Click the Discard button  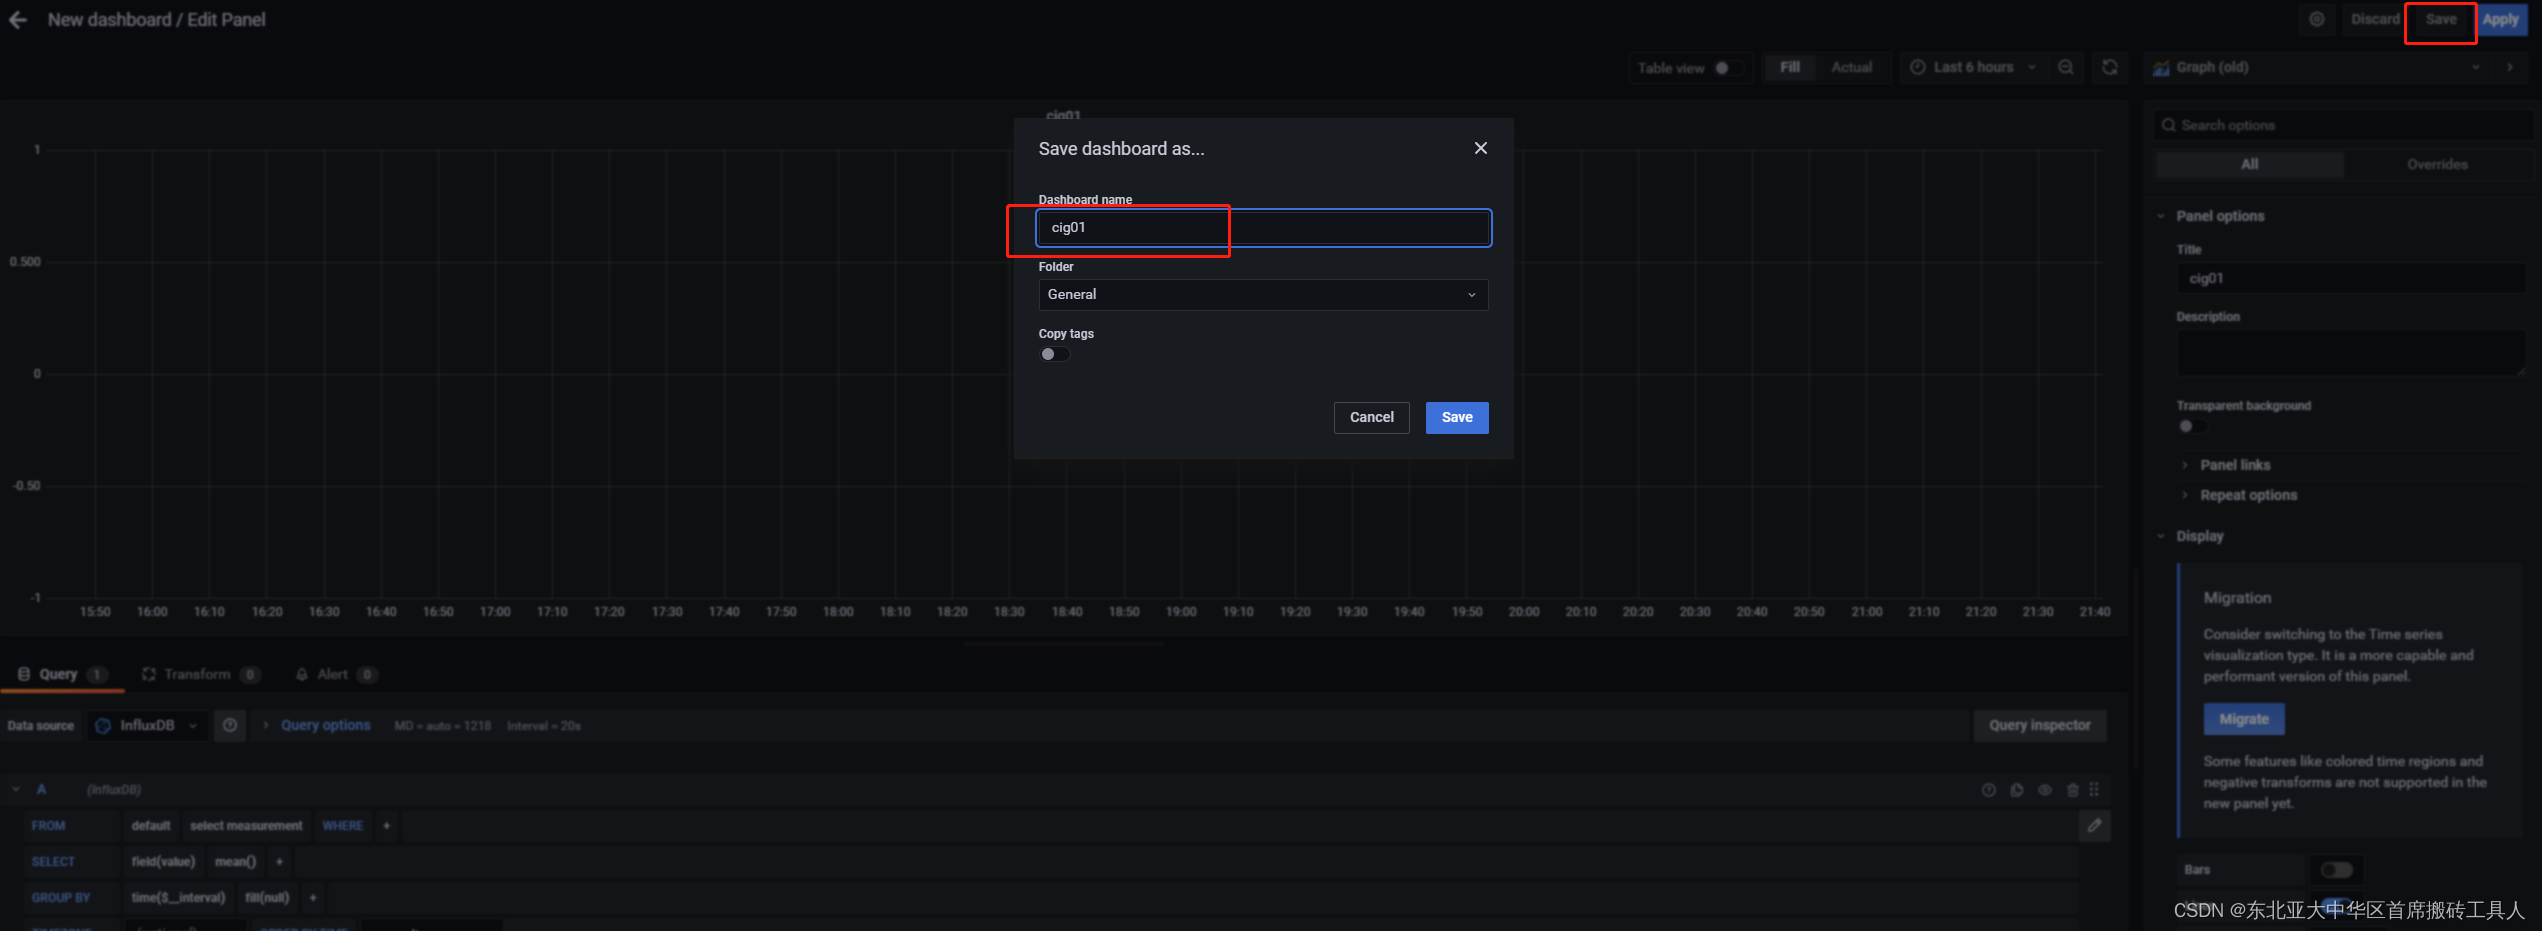pos(2374,19)
